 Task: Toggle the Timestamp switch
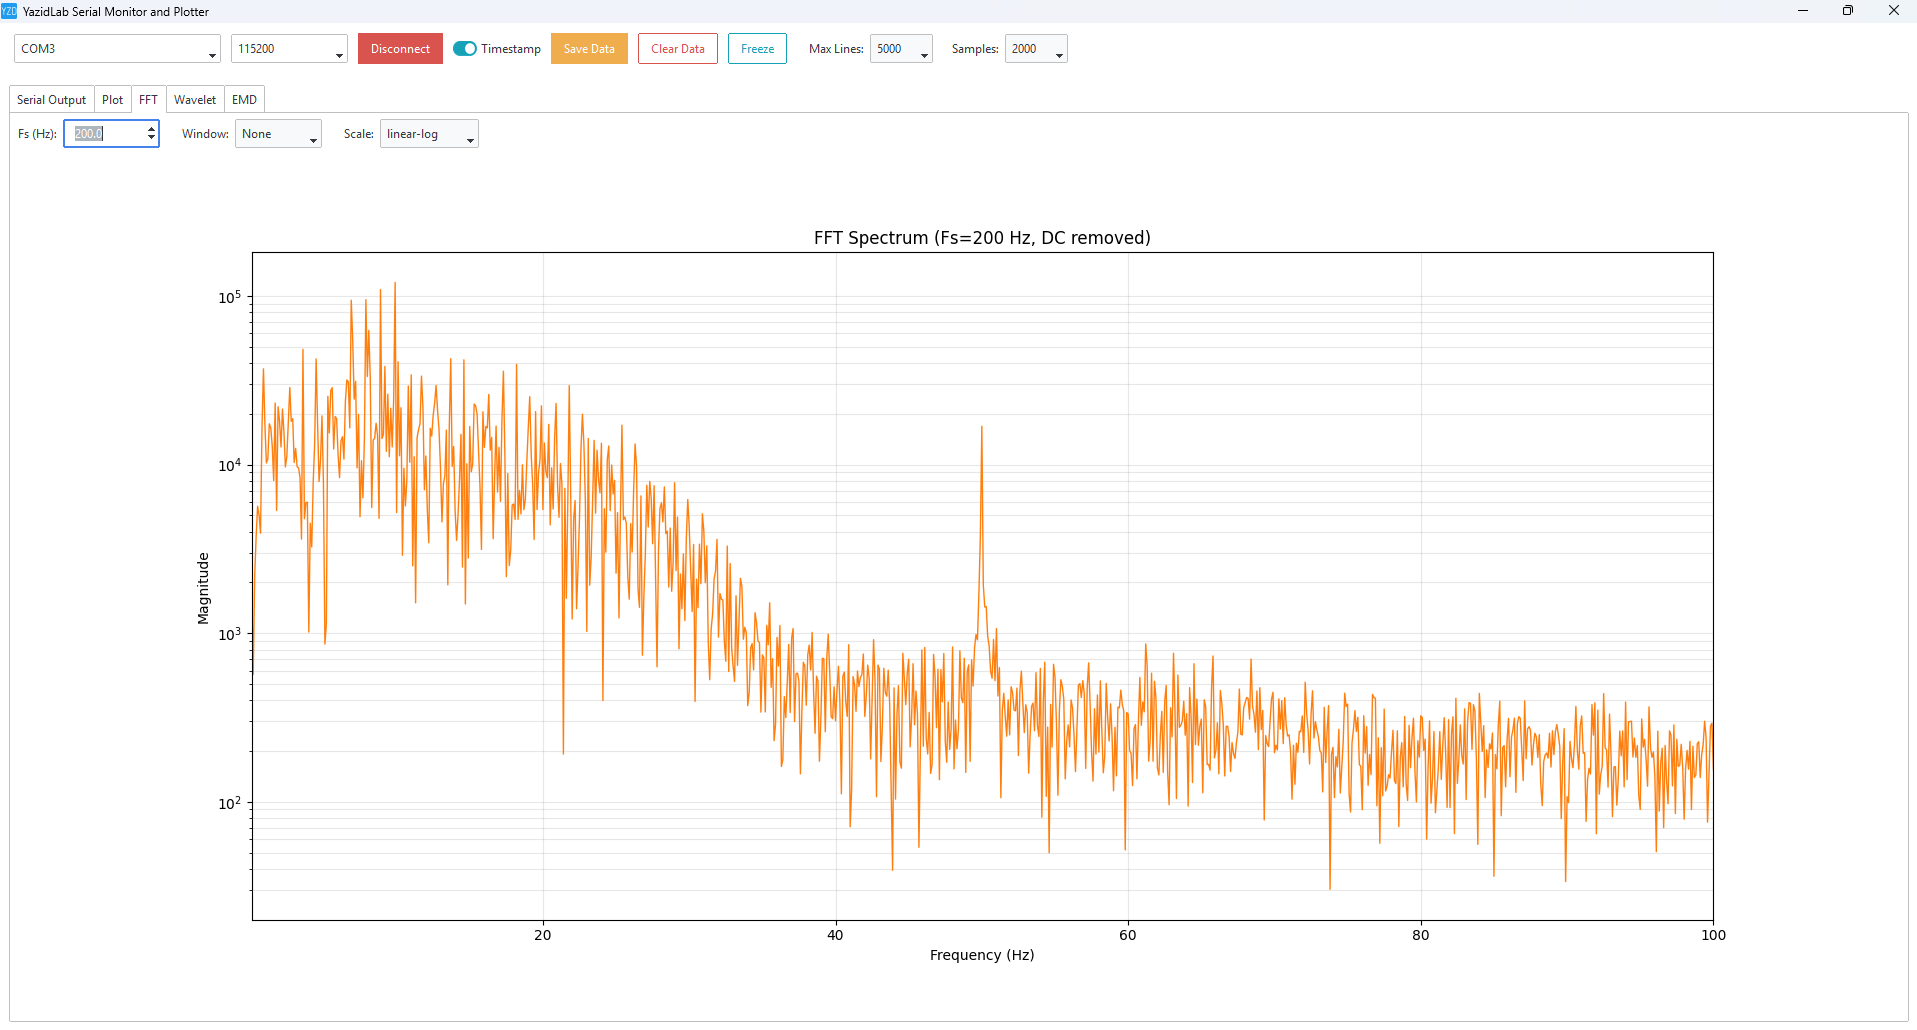465,49
